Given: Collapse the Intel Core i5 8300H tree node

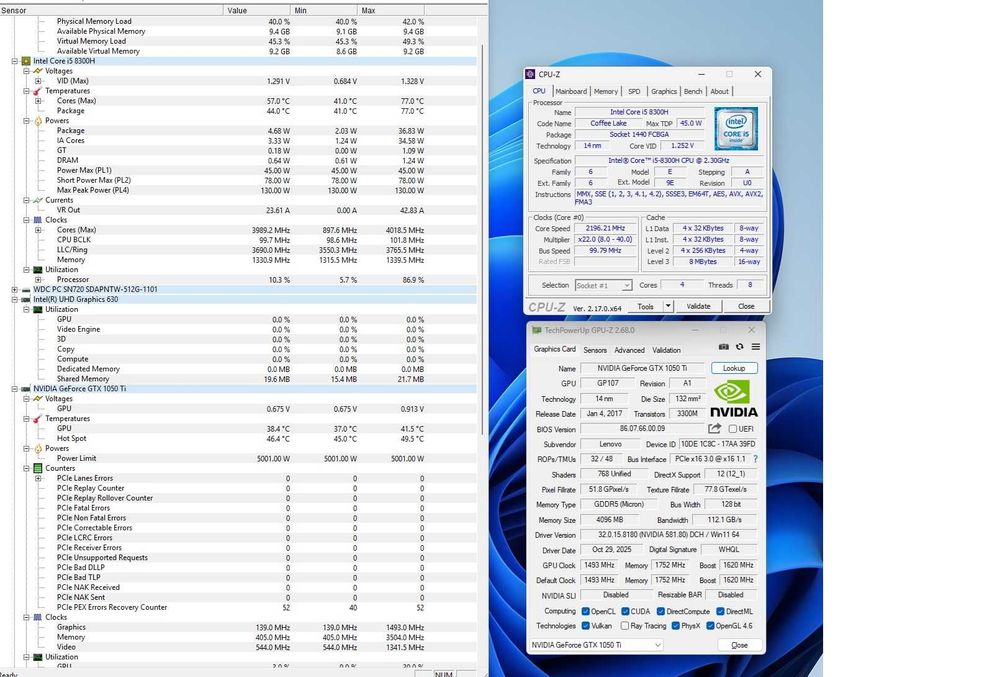Looking at the screenshot, I should 15,61.
